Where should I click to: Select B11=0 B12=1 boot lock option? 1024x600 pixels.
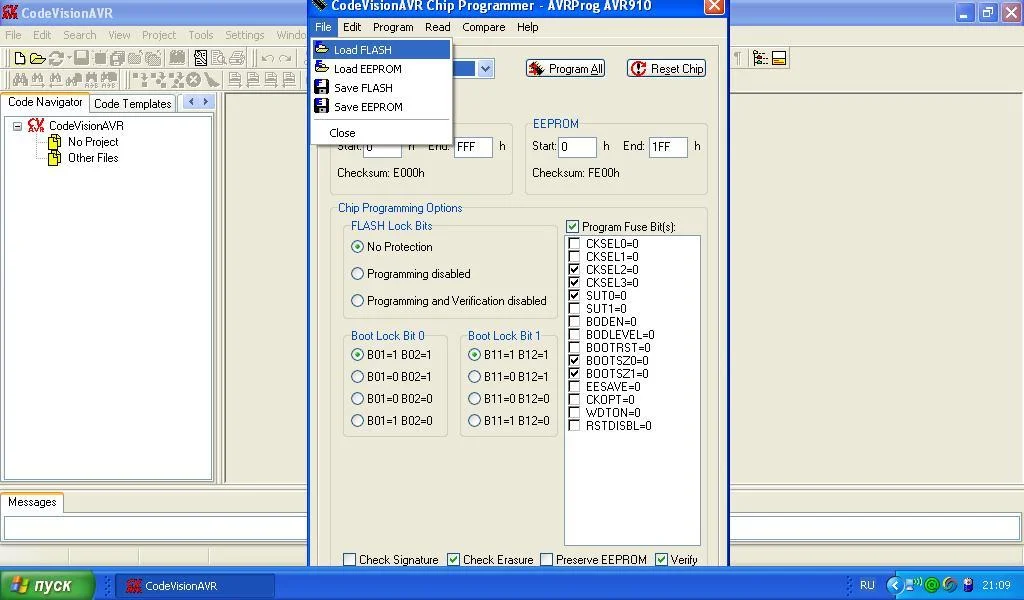(x=474, y=377)
